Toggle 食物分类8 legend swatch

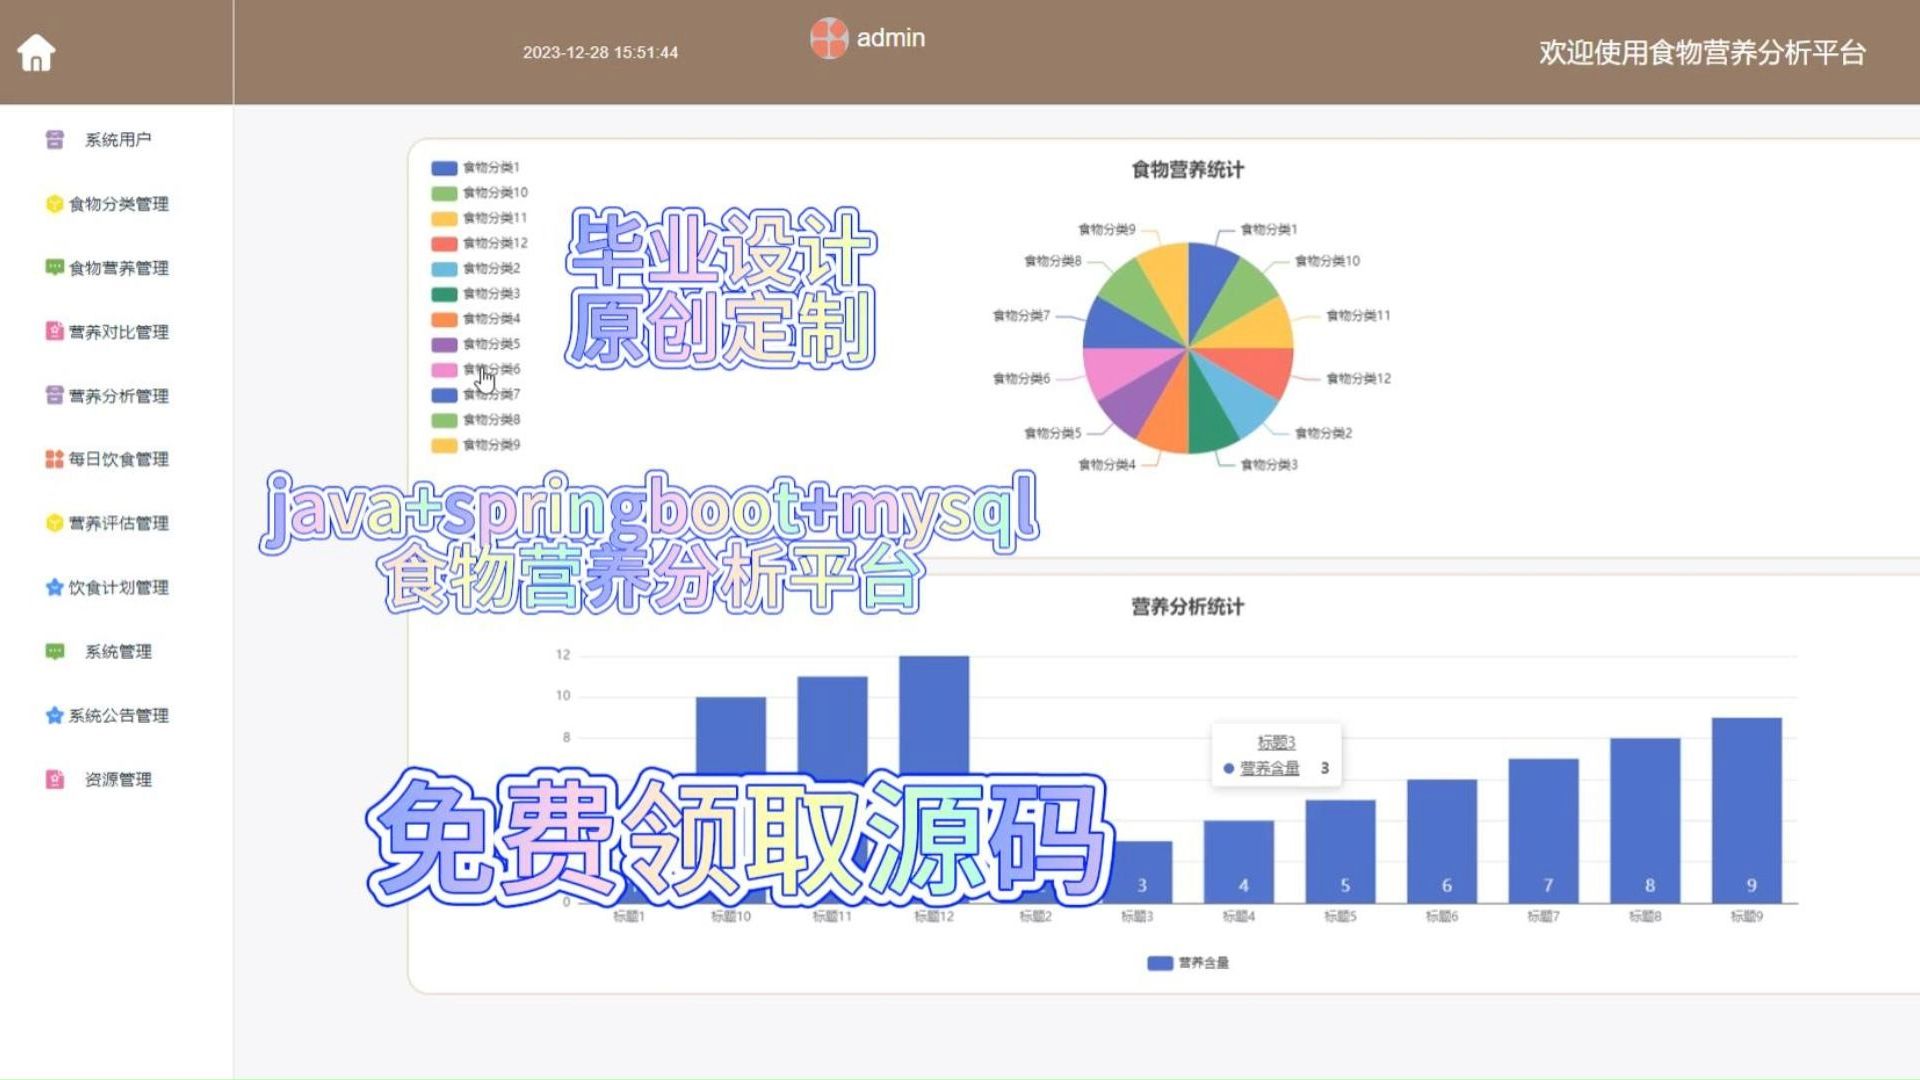[444, 420]
